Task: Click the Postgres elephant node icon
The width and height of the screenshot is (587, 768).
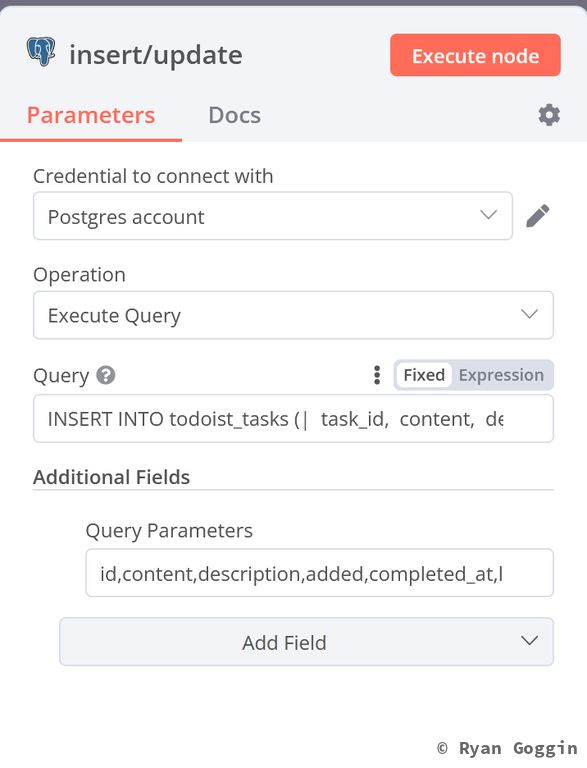Action: coord(41,52)
